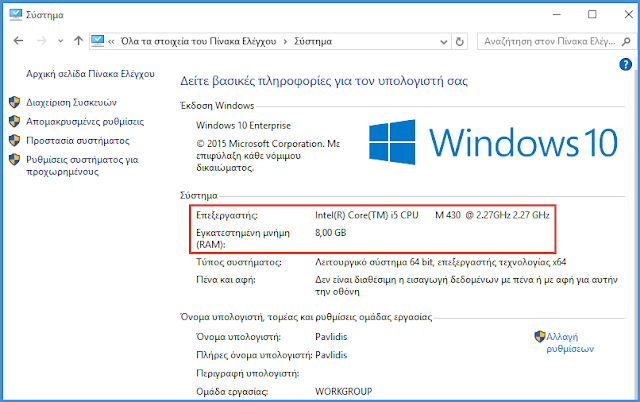Click the Windows 10 logo
This screenshot has height=402, width=640.
[493, 142]
